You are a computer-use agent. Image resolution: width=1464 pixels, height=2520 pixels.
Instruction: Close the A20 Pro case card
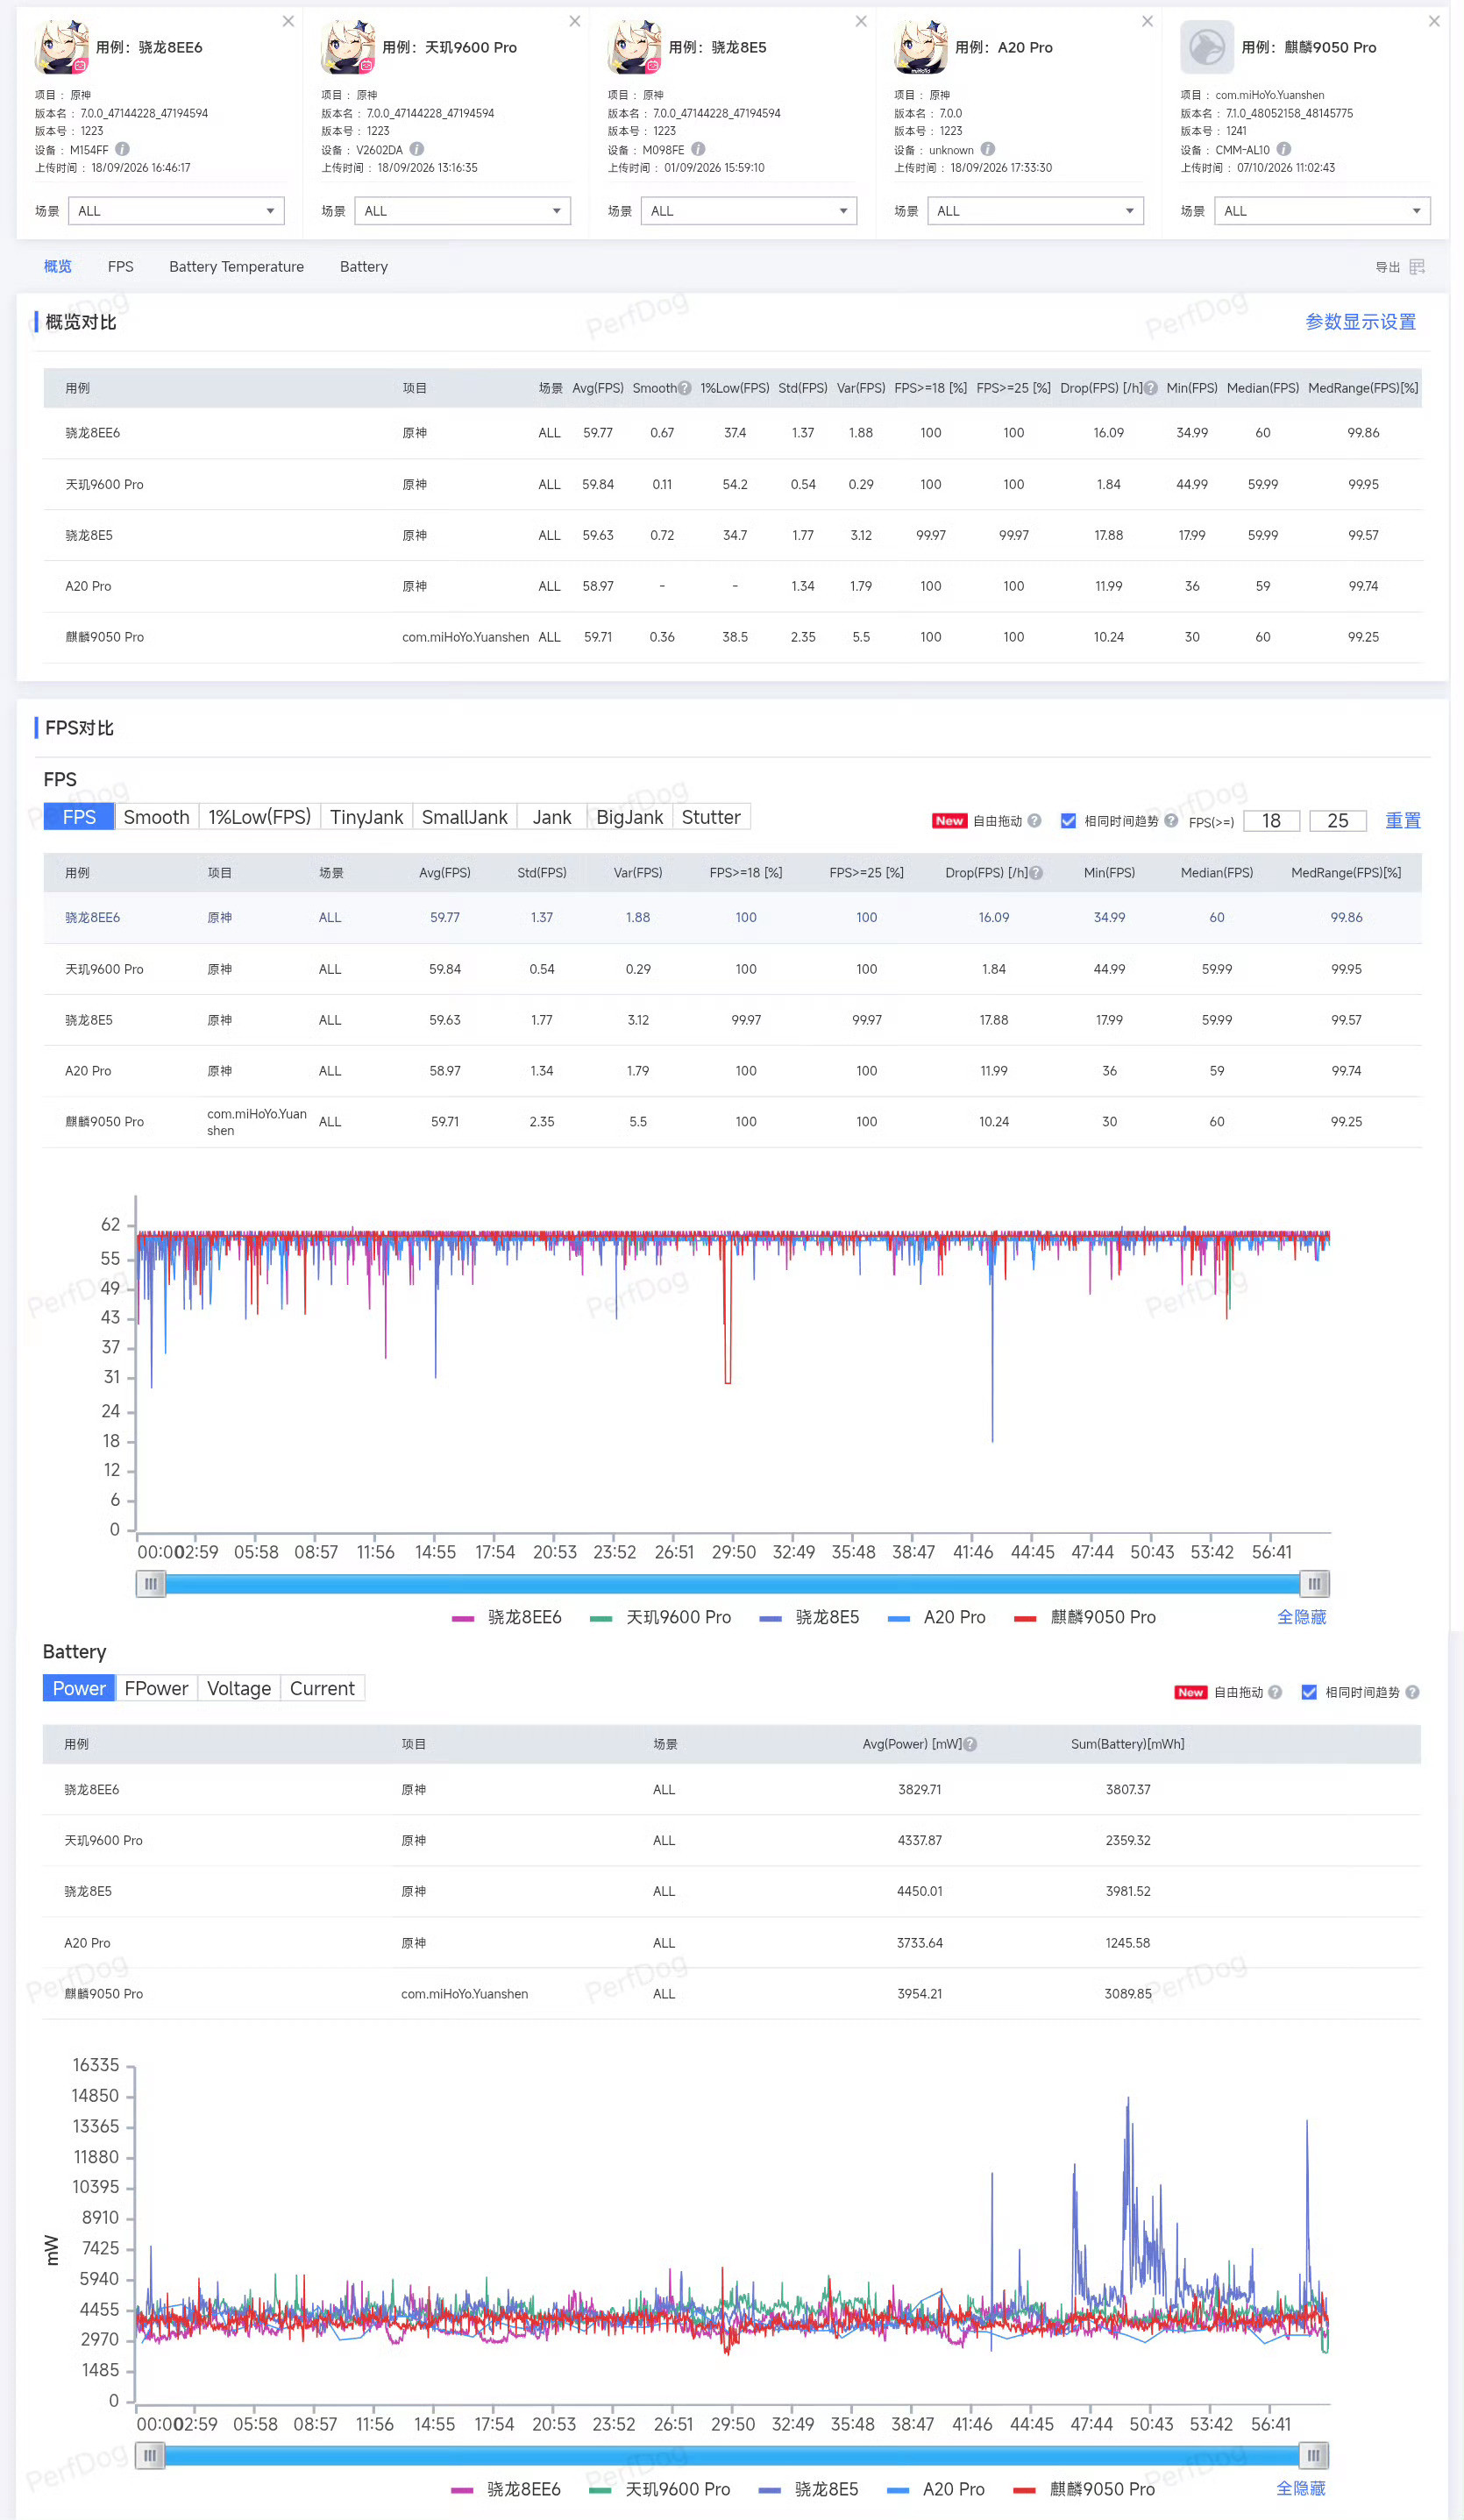coord(1148,21)
